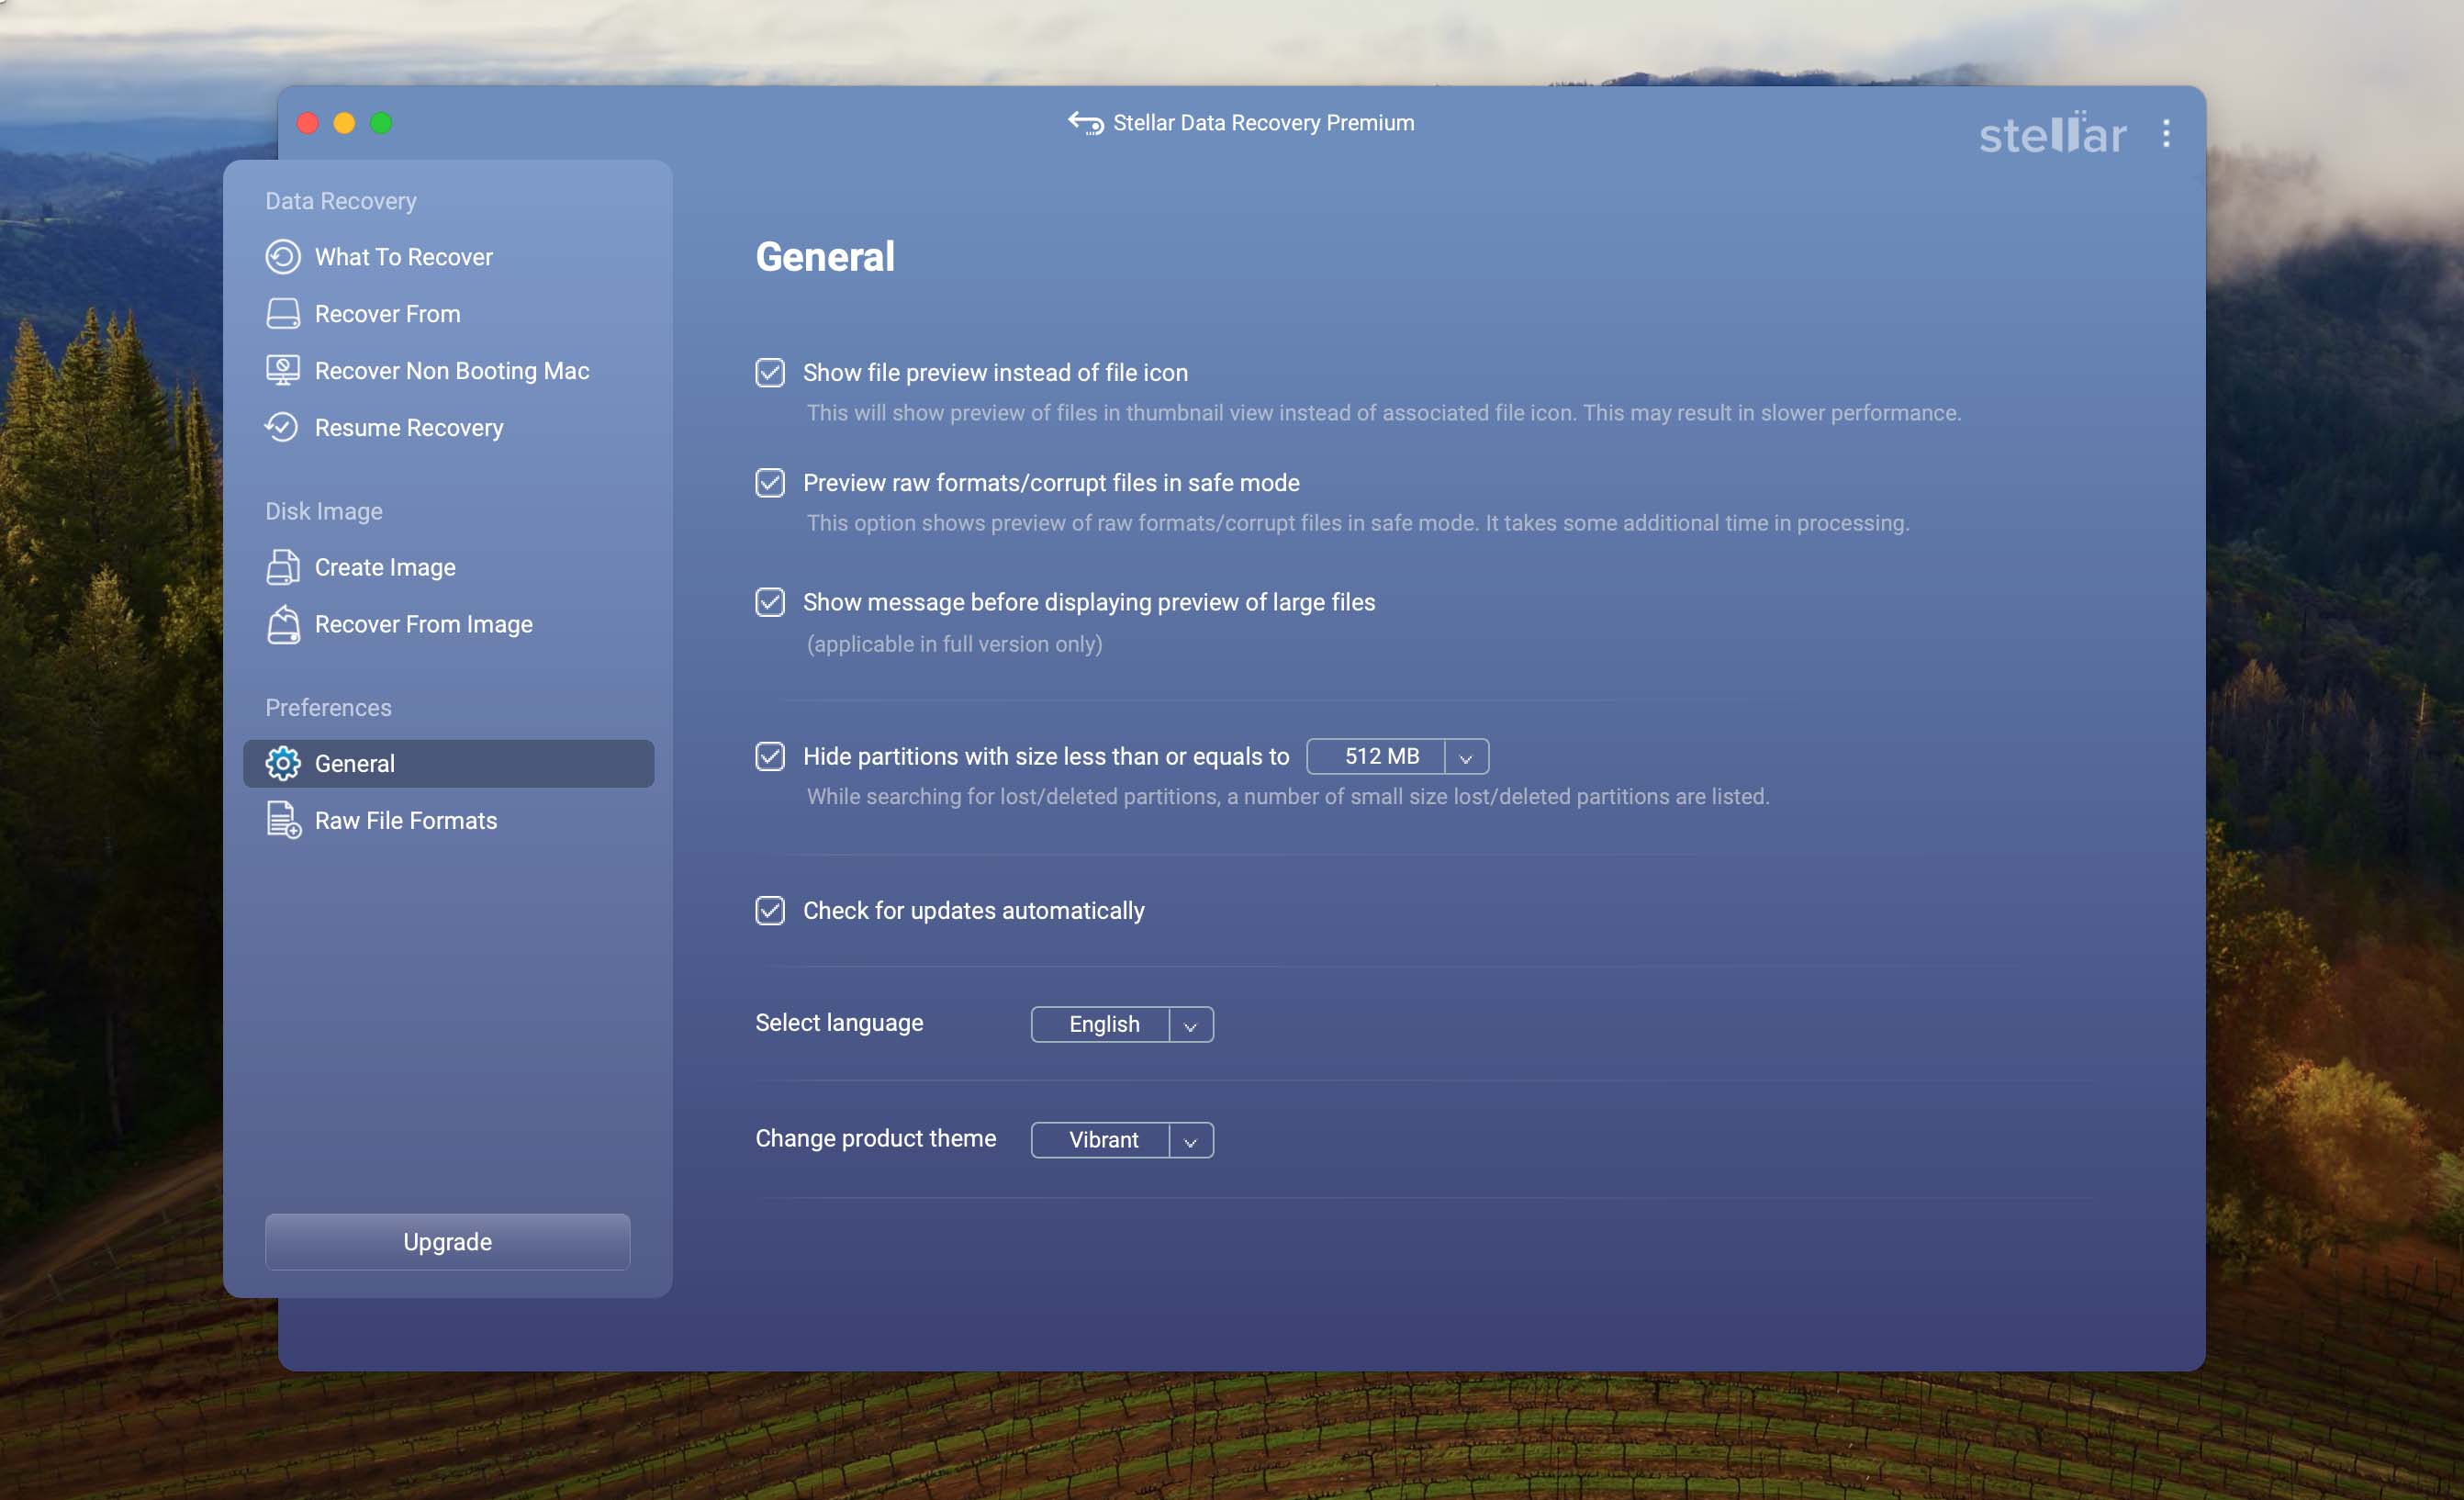Click the safe mode processing time description

1358,523
